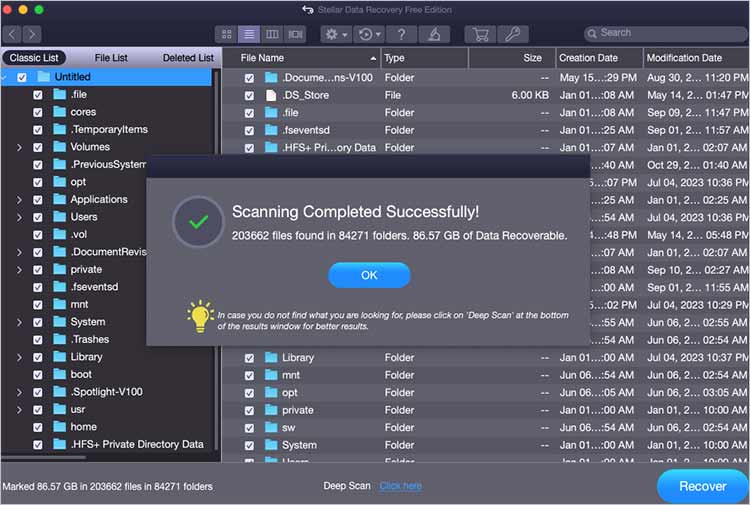The height and width of the screenshot is (505, 750).
Task: Uncheck the .DS_Store file checkbox
Action: coord(249,96)
